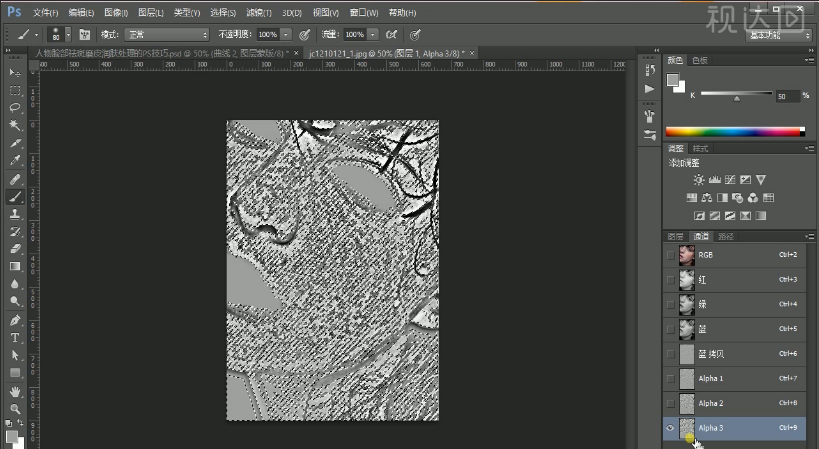Select the Brush tool in toolbox
Viewport: 819px width, 449px height.
[15, 197]
